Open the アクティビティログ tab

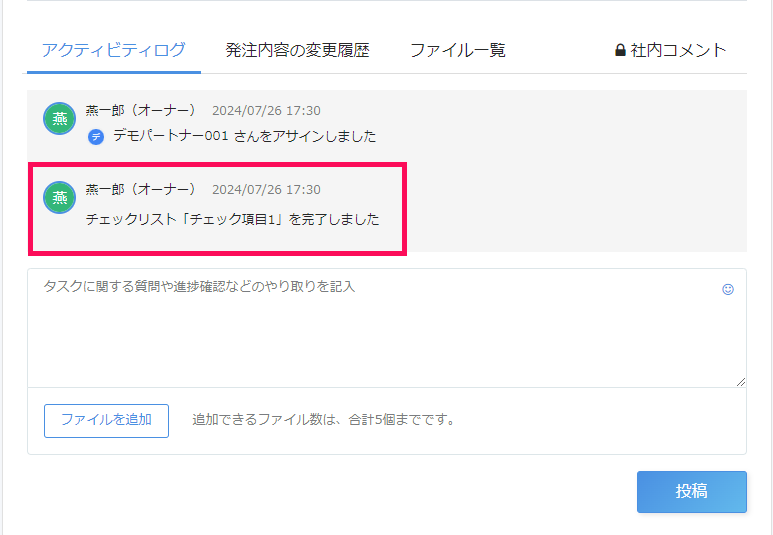pos(113,50)
